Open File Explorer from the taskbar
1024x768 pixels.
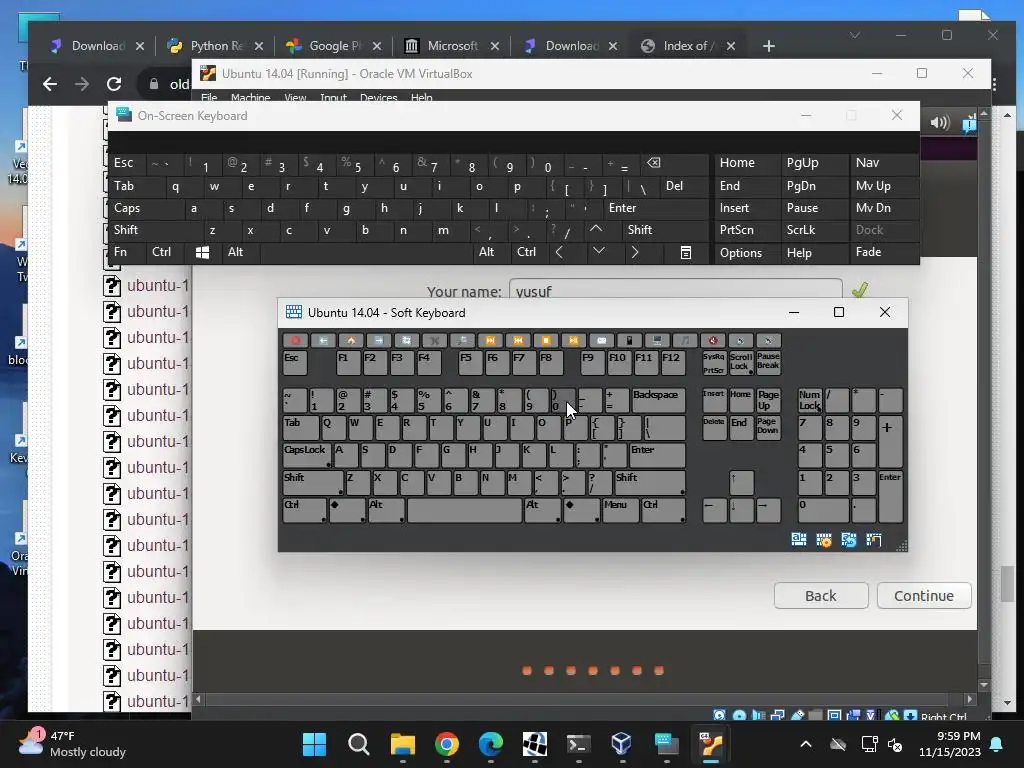[x=403, y=744]
